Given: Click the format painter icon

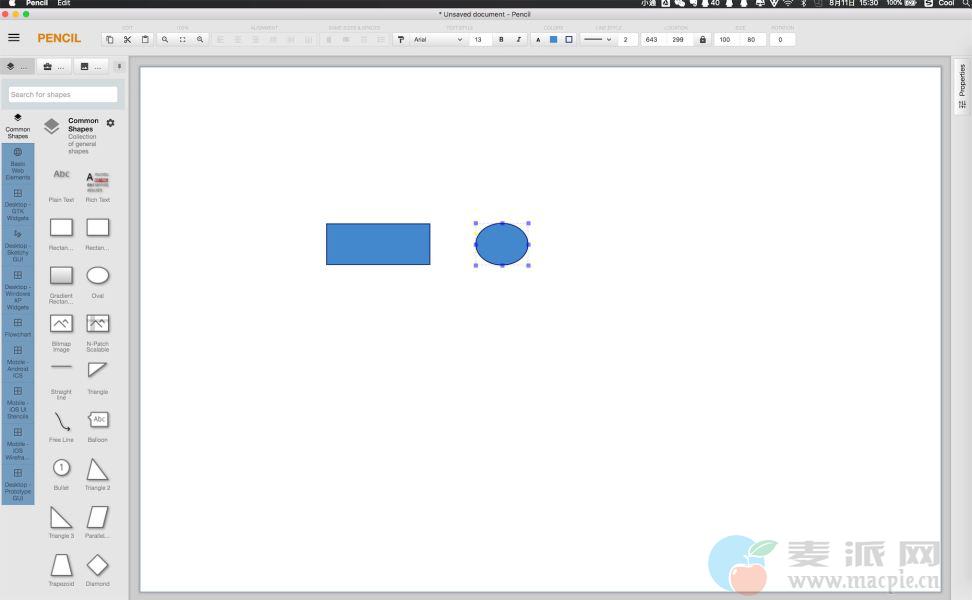Looking at the screenshot, I should coord(401,40).
